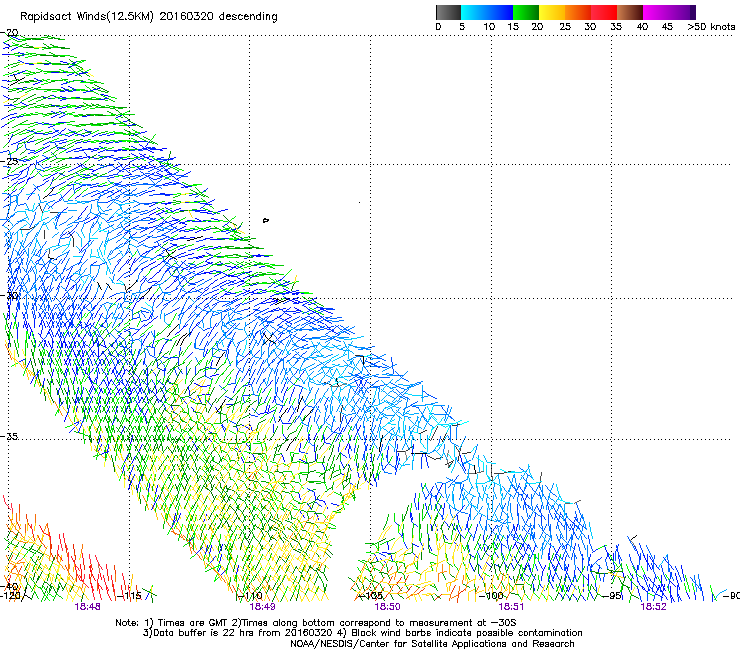Click the '40' label under the color legend

pos(642,27)
